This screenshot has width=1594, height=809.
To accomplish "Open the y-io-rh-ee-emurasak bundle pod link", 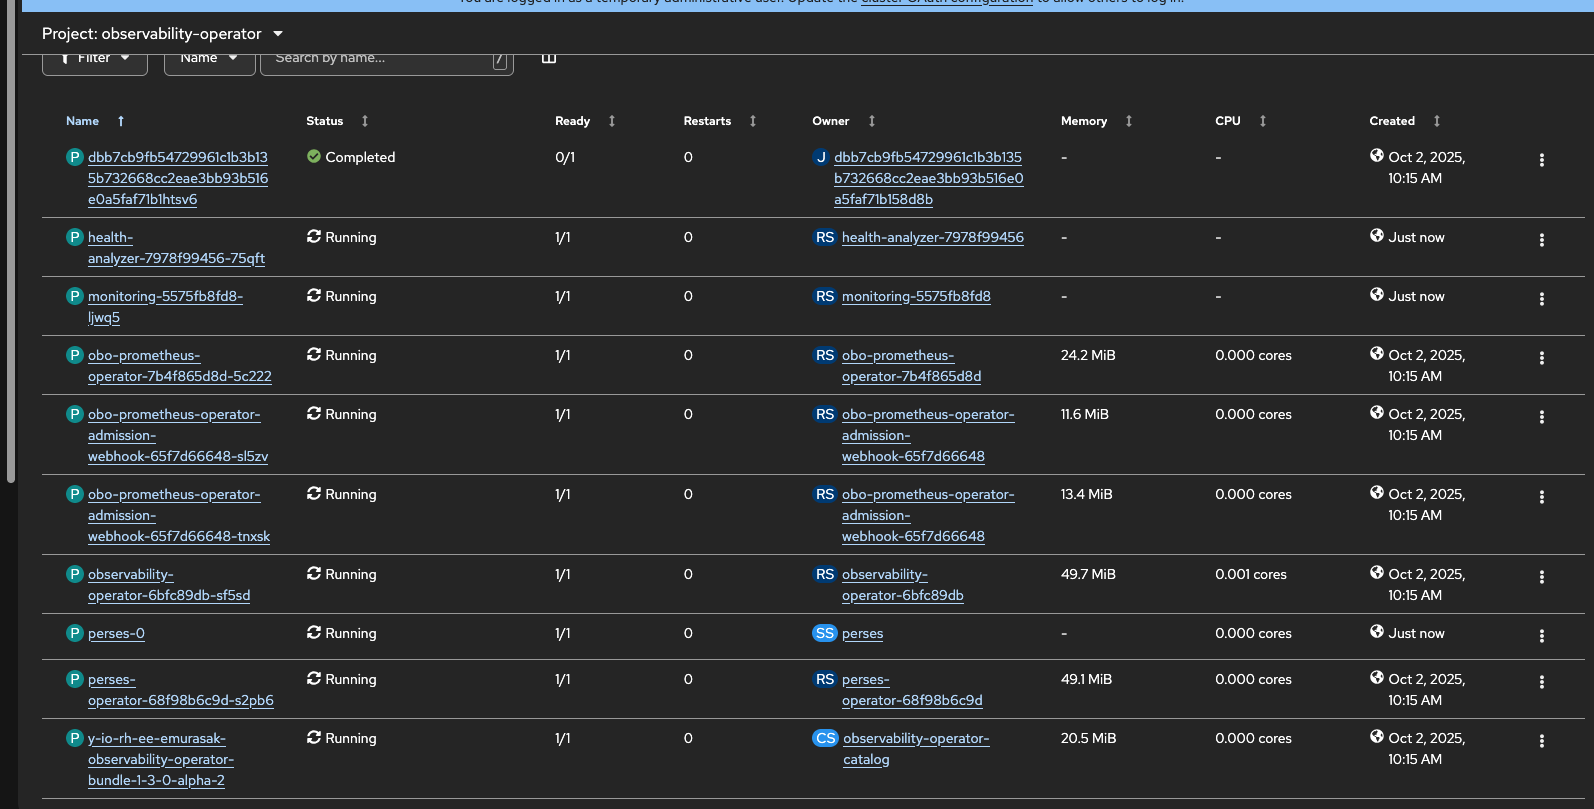I will (161, 759).
